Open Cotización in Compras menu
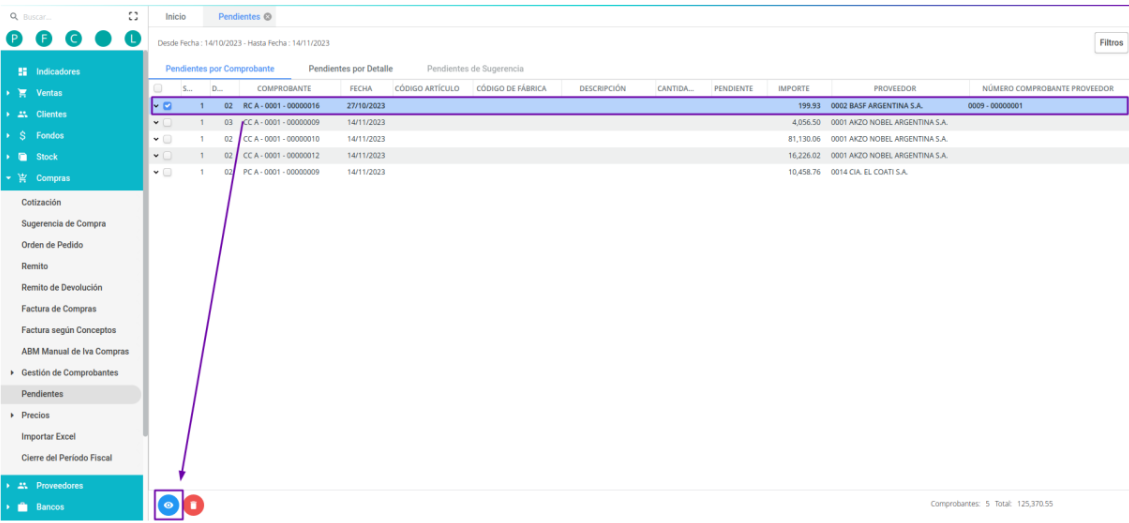This screenshot has height=523, width=1129. 41,202
